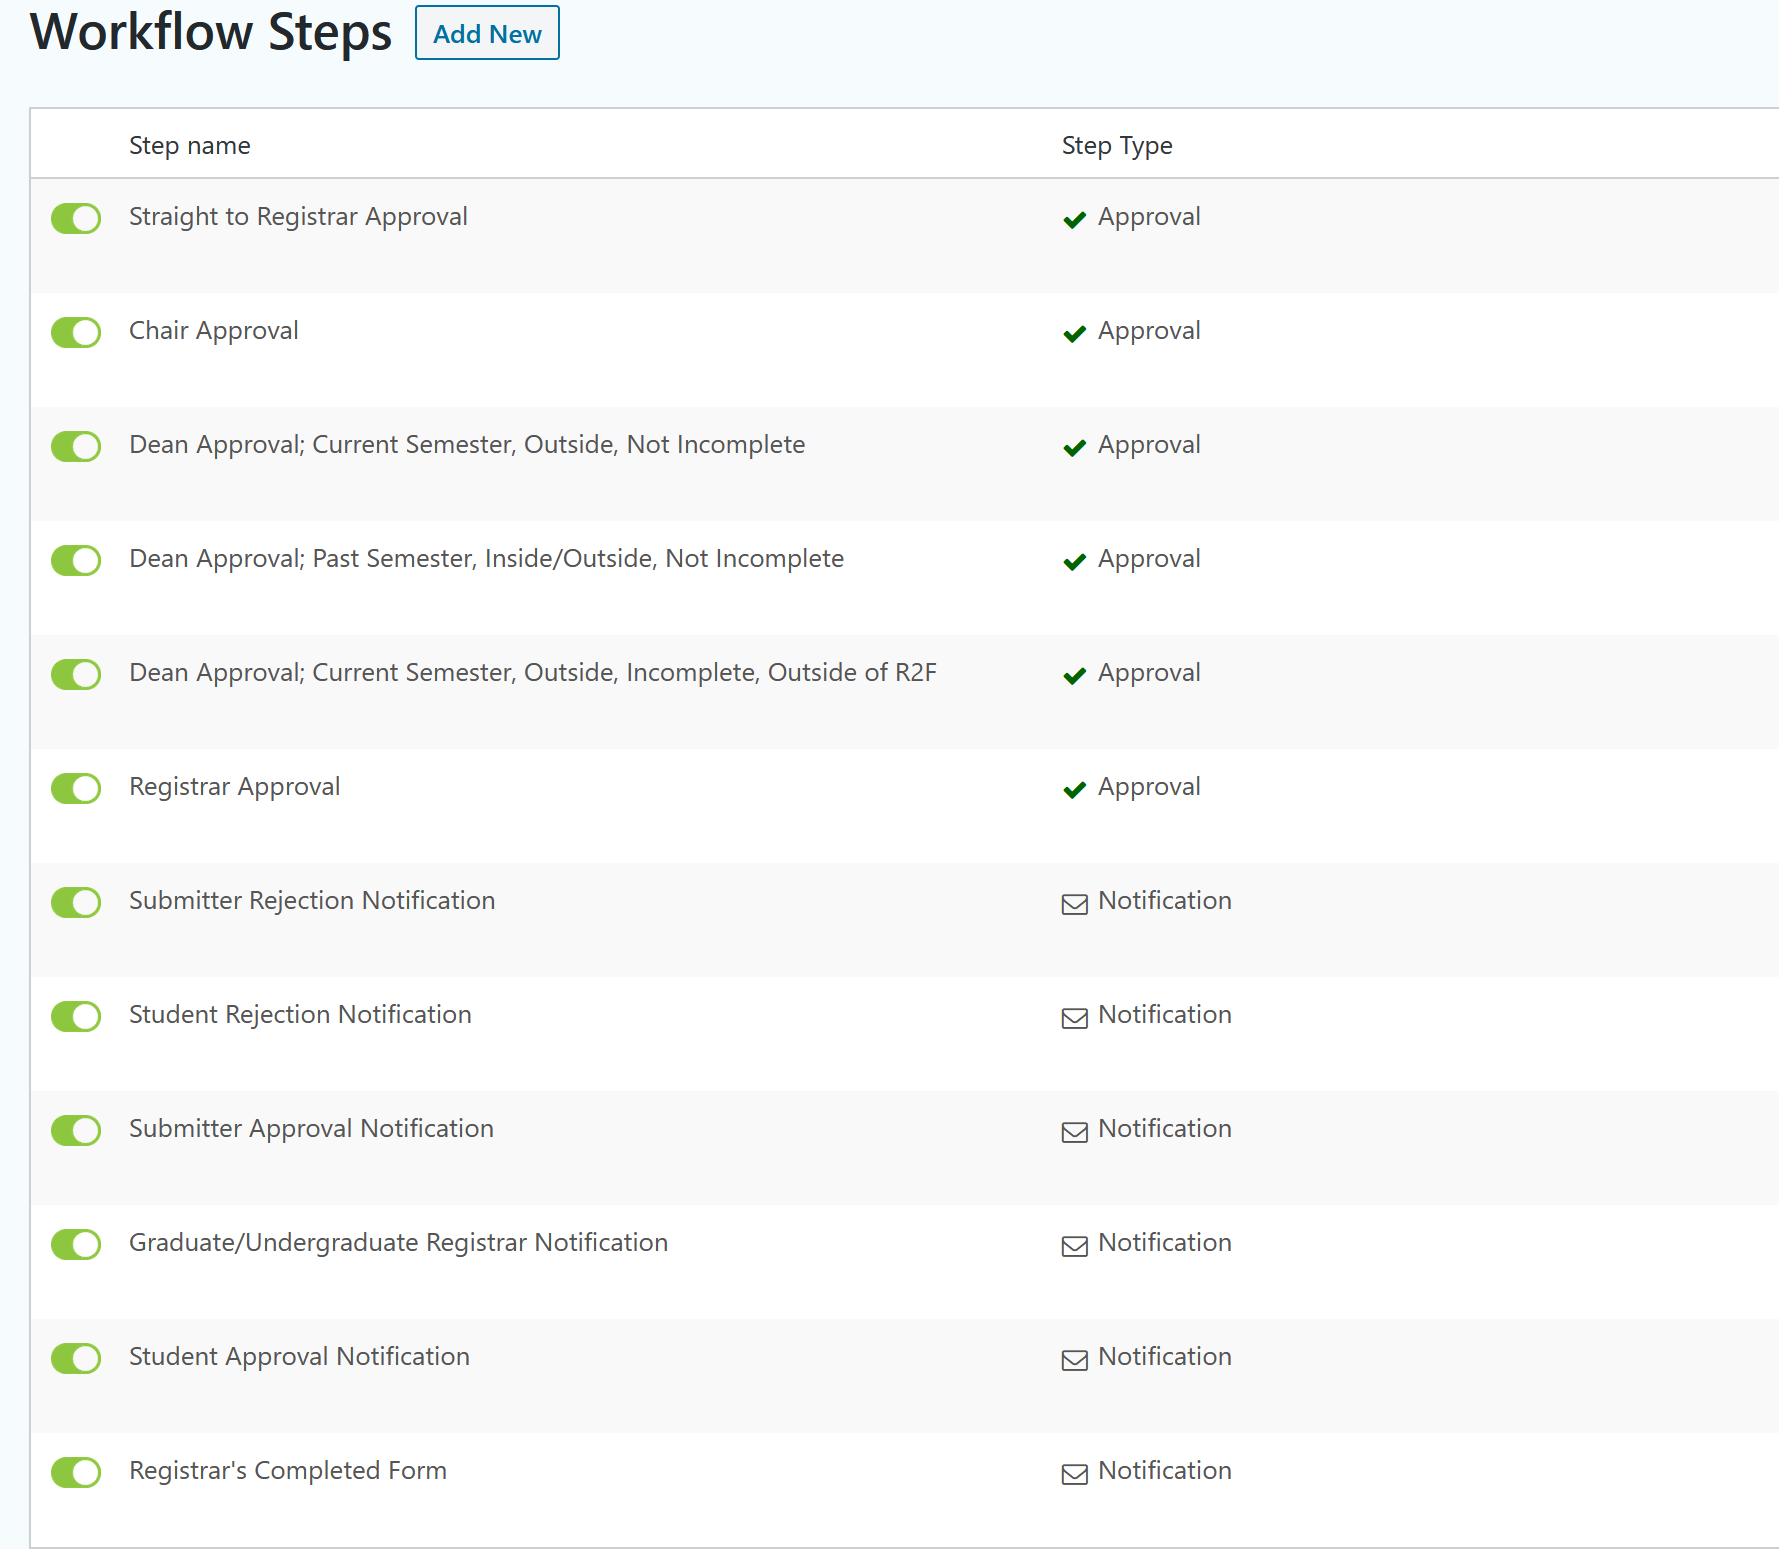Image resolution: width=1779 pixels, height=1549 pixels.
Task: Open Registrar's Completed Form step
Action: 288,1471
